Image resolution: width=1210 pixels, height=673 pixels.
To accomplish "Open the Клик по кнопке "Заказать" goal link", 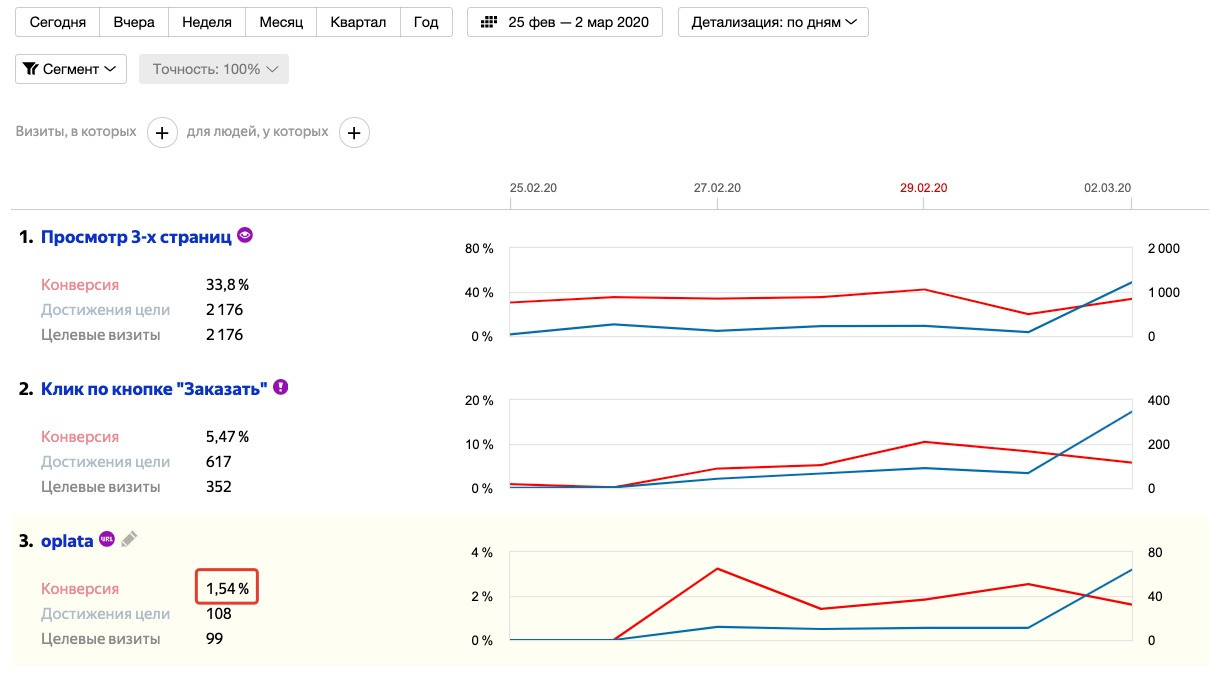I will pyautogui.click(x=154, y=389).
